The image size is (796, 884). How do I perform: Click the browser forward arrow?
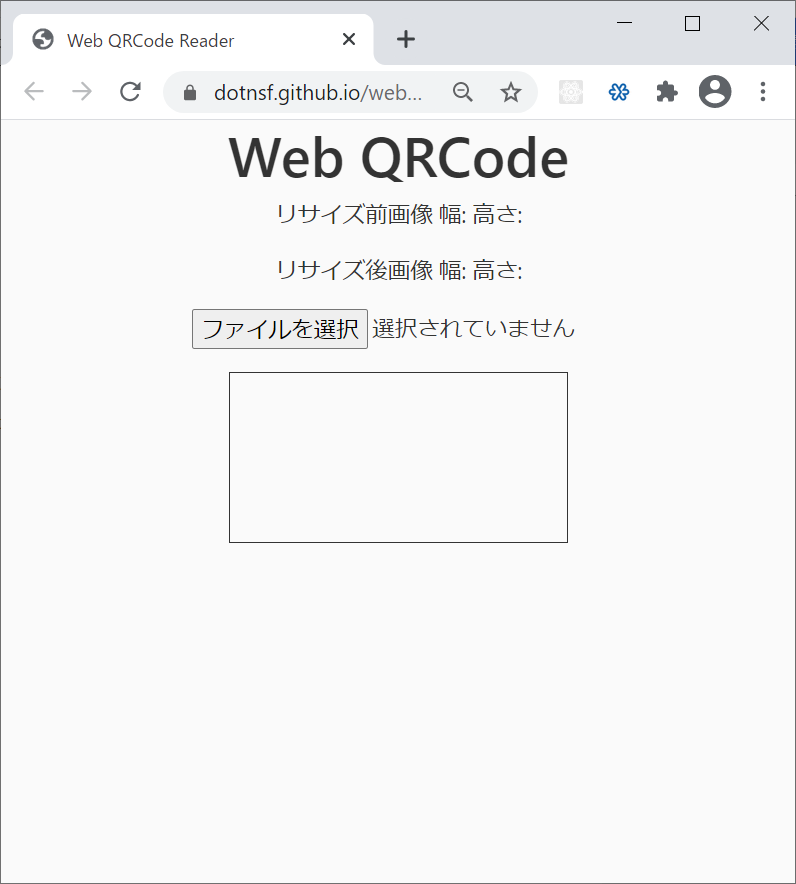tap(82, 91)
